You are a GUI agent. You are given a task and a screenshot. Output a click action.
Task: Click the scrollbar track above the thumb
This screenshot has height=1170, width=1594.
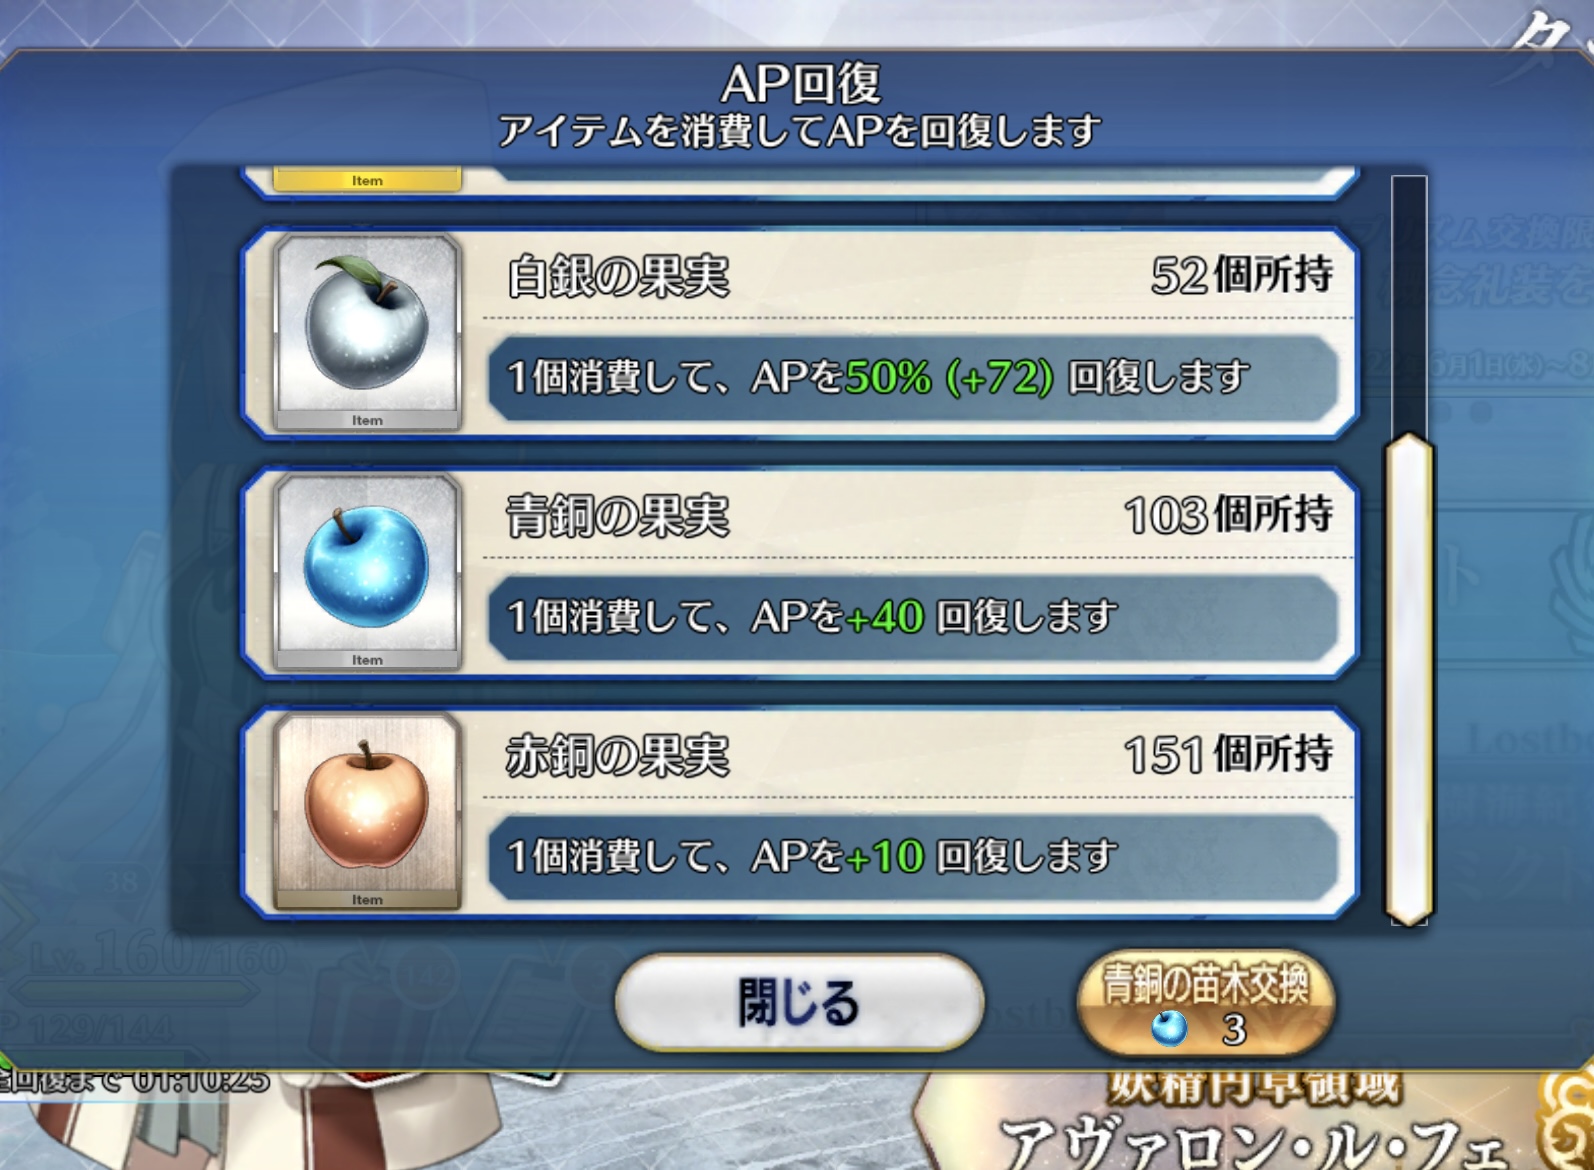pyautogui.click(x=1409, y=305)
